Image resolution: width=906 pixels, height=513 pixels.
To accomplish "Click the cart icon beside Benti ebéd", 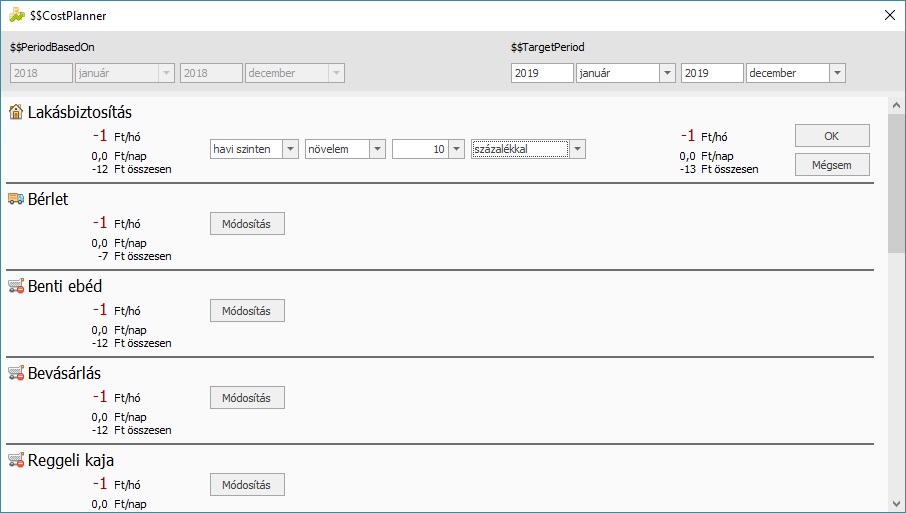I will pos(16,286).
